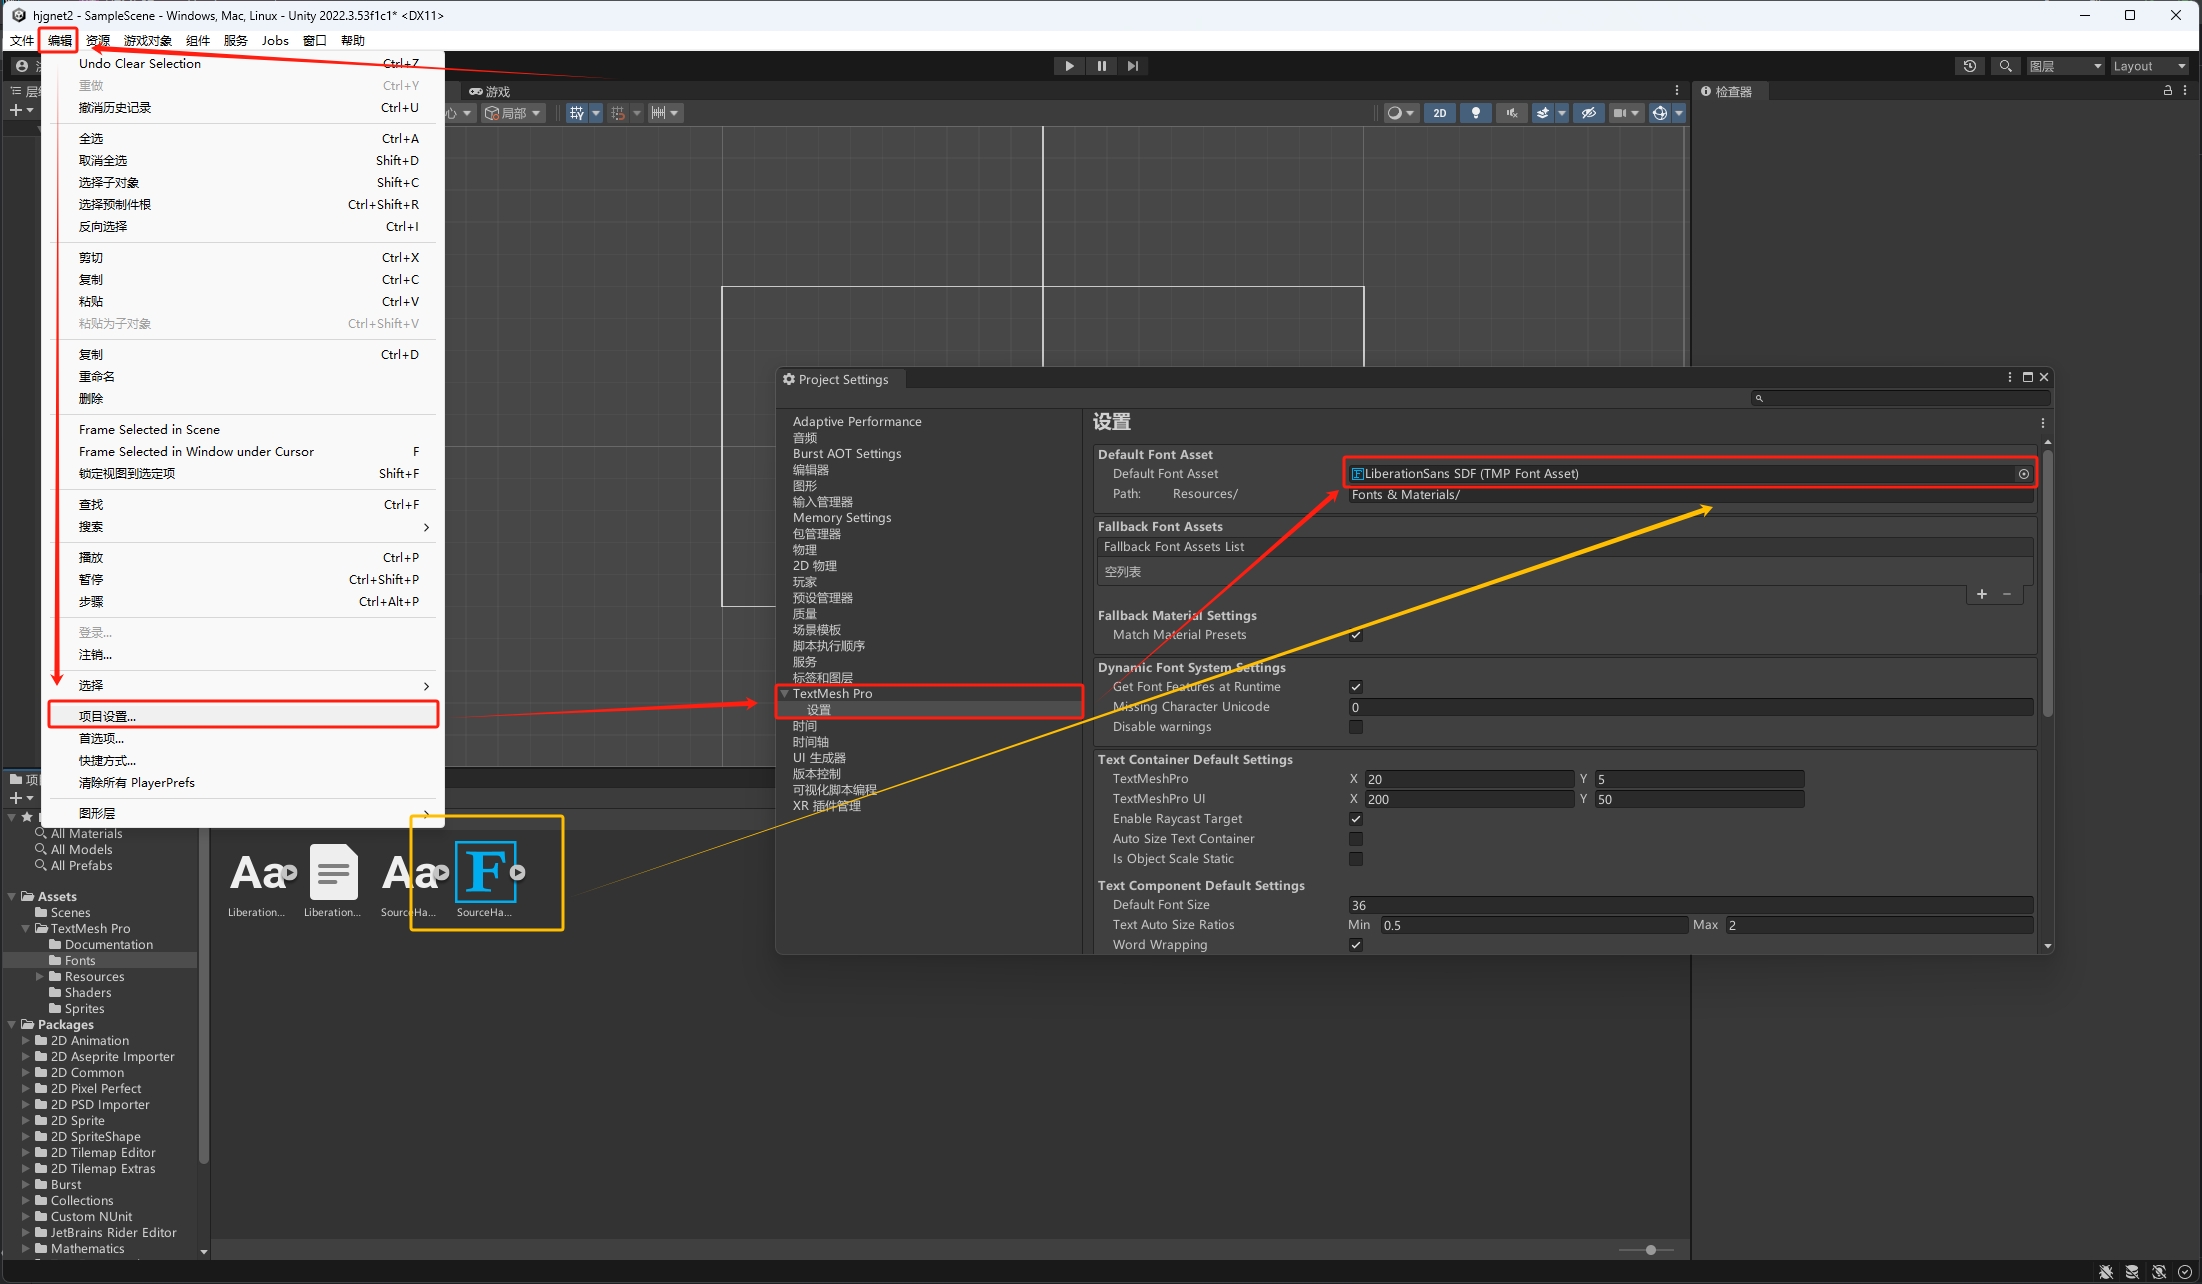Open the 图层 layers dropdown
Image resolution: width=2202 pixels, height=1284 pixels.
point(2065,66)
